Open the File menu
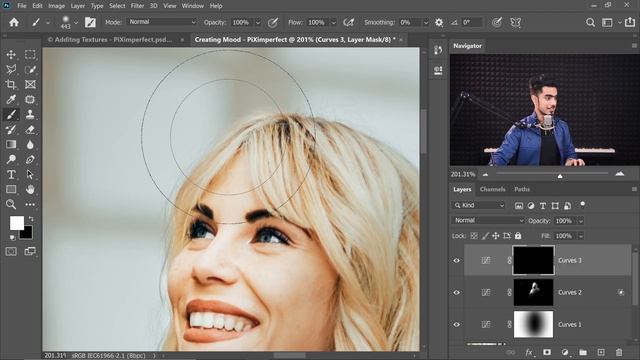Screen dimensions: 640x360 coord(22,6)
